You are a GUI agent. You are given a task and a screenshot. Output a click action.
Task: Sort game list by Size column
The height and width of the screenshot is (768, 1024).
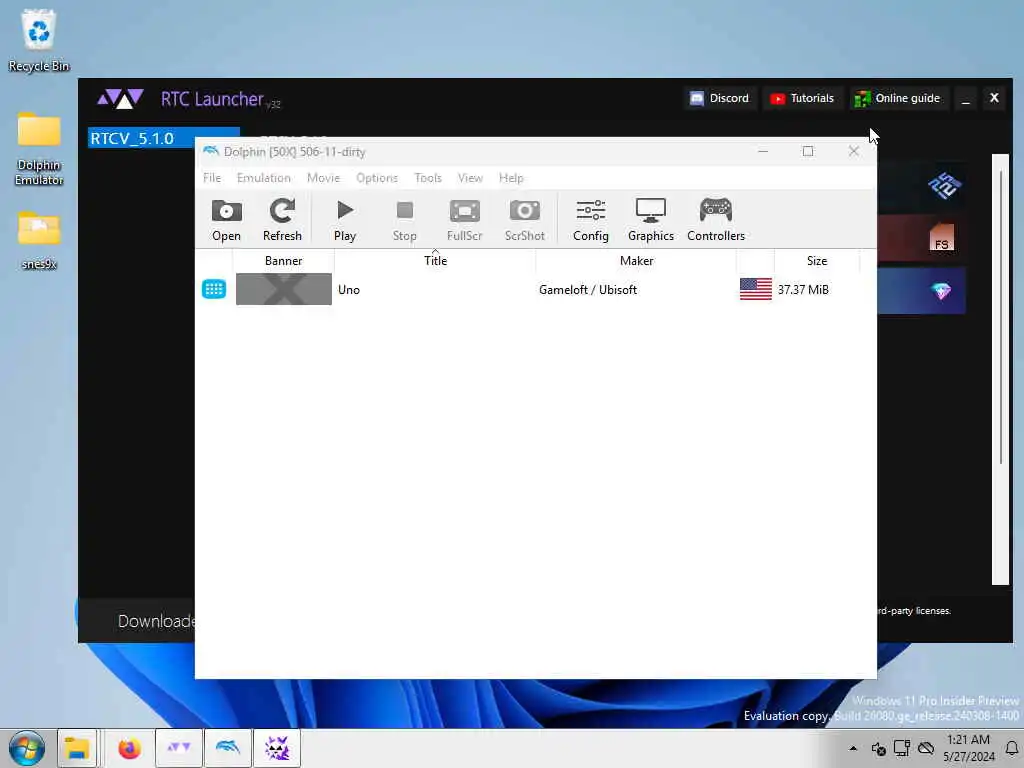pyautogui.click(x=816, y=261)
